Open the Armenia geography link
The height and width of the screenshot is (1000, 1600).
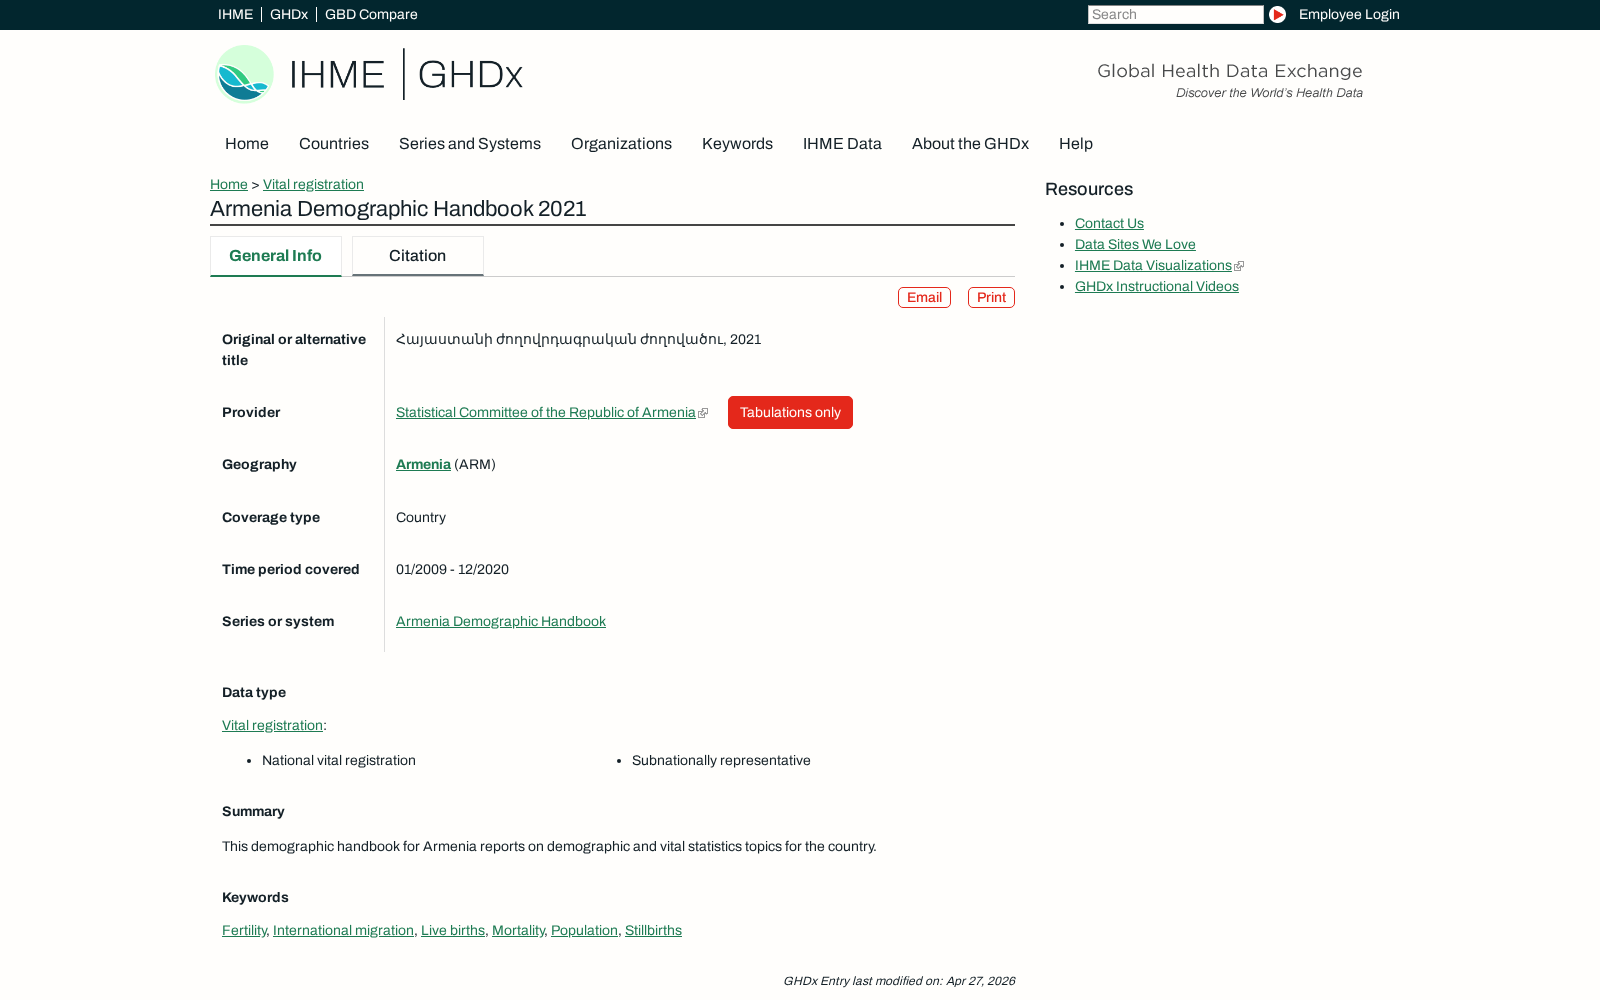tap(423, 464)
